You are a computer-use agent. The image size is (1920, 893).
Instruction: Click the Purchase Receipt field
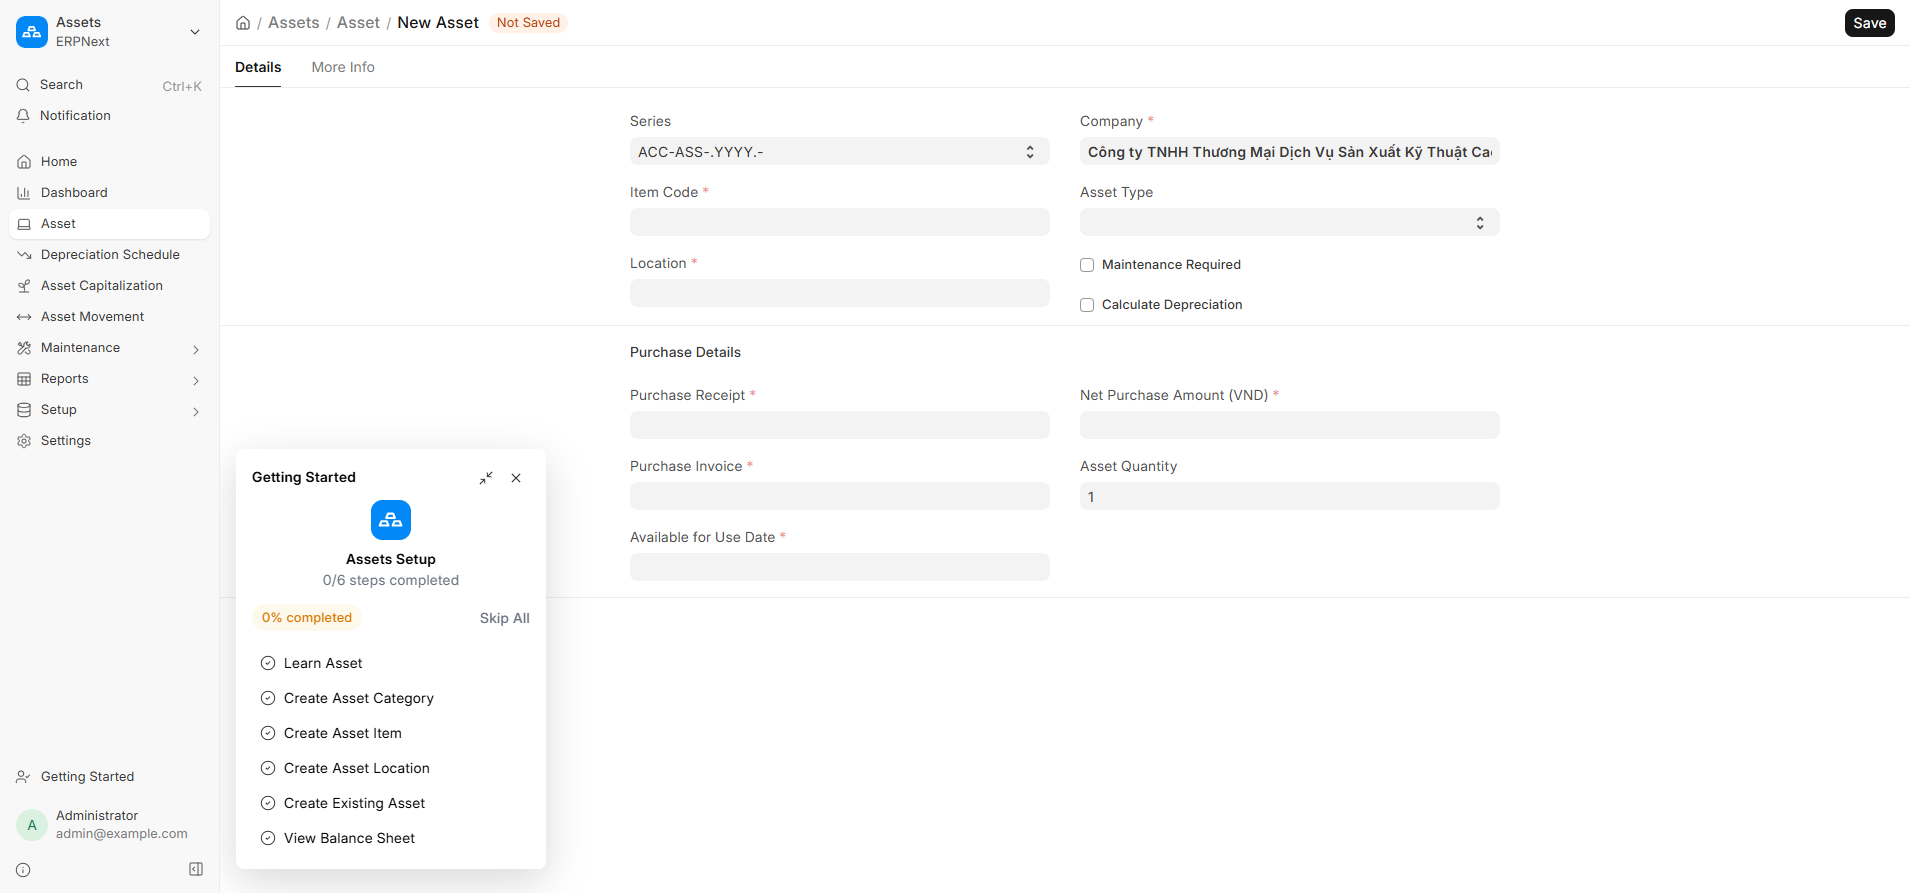(x=840, y=425)
